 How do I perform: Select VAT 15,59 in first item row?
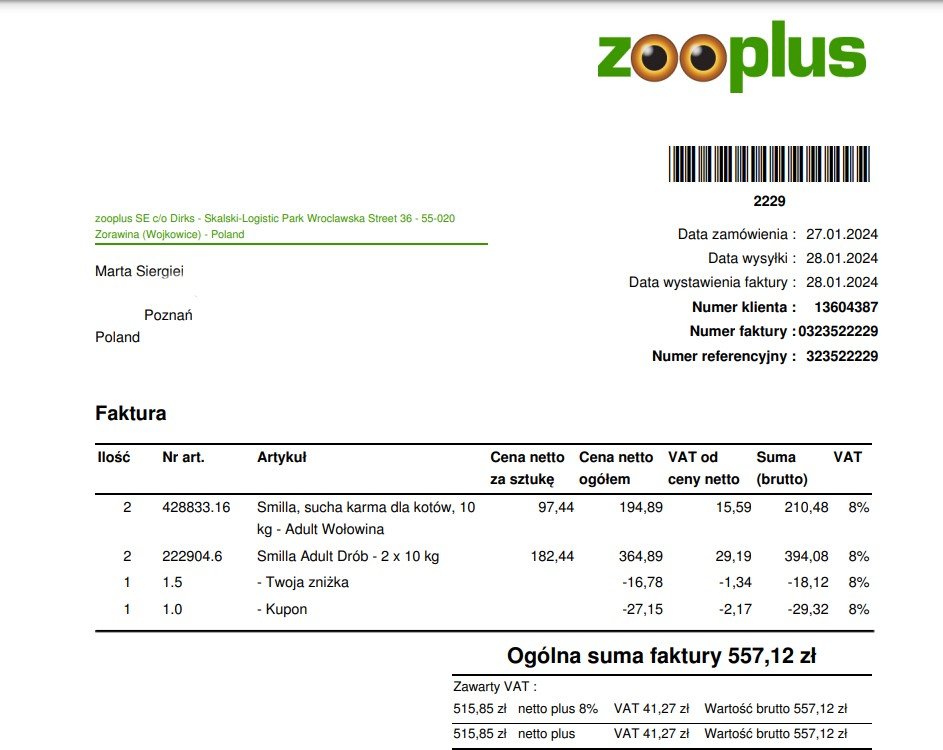(733, 507)
